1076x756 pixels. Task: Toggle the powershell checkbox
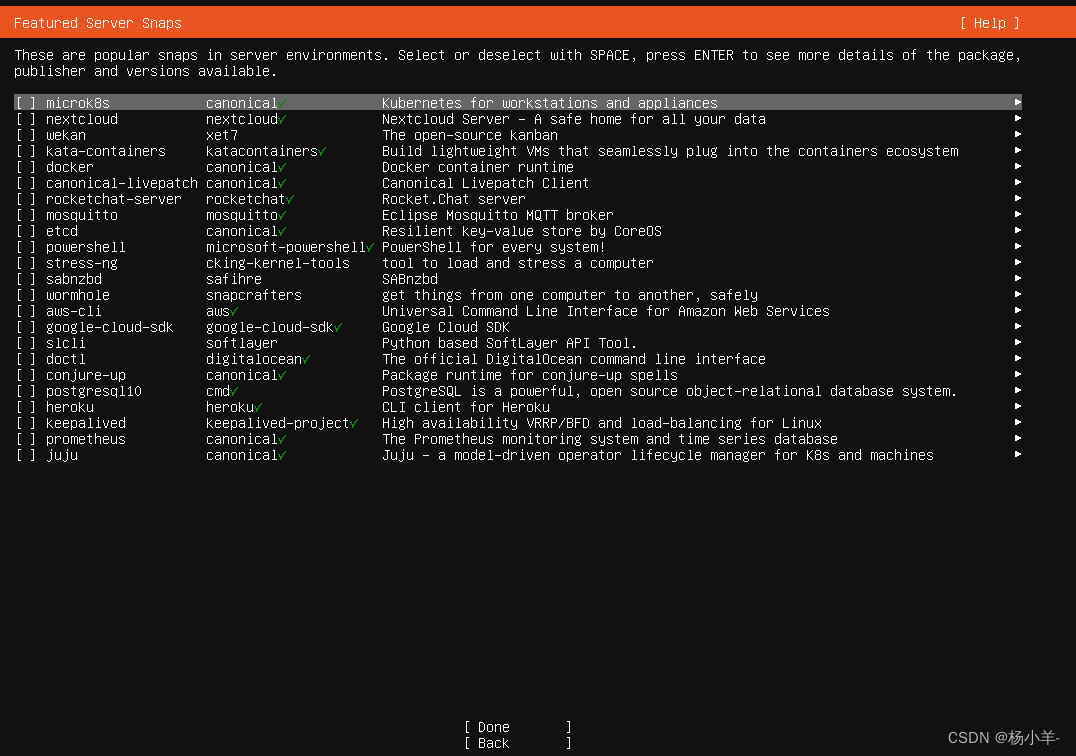[x=26, y=247]
